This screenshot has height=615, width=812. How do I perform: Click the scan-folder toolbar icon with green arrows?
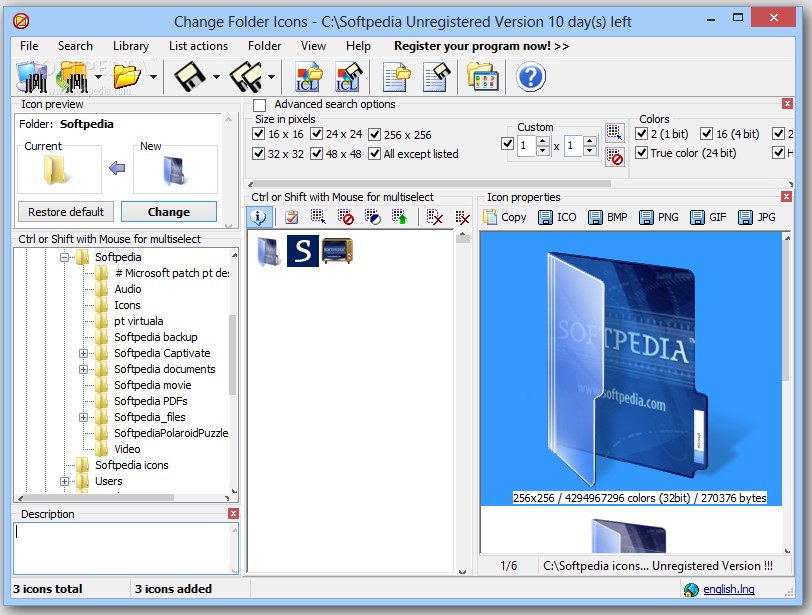pyautogui.click(x=72, y=77)
